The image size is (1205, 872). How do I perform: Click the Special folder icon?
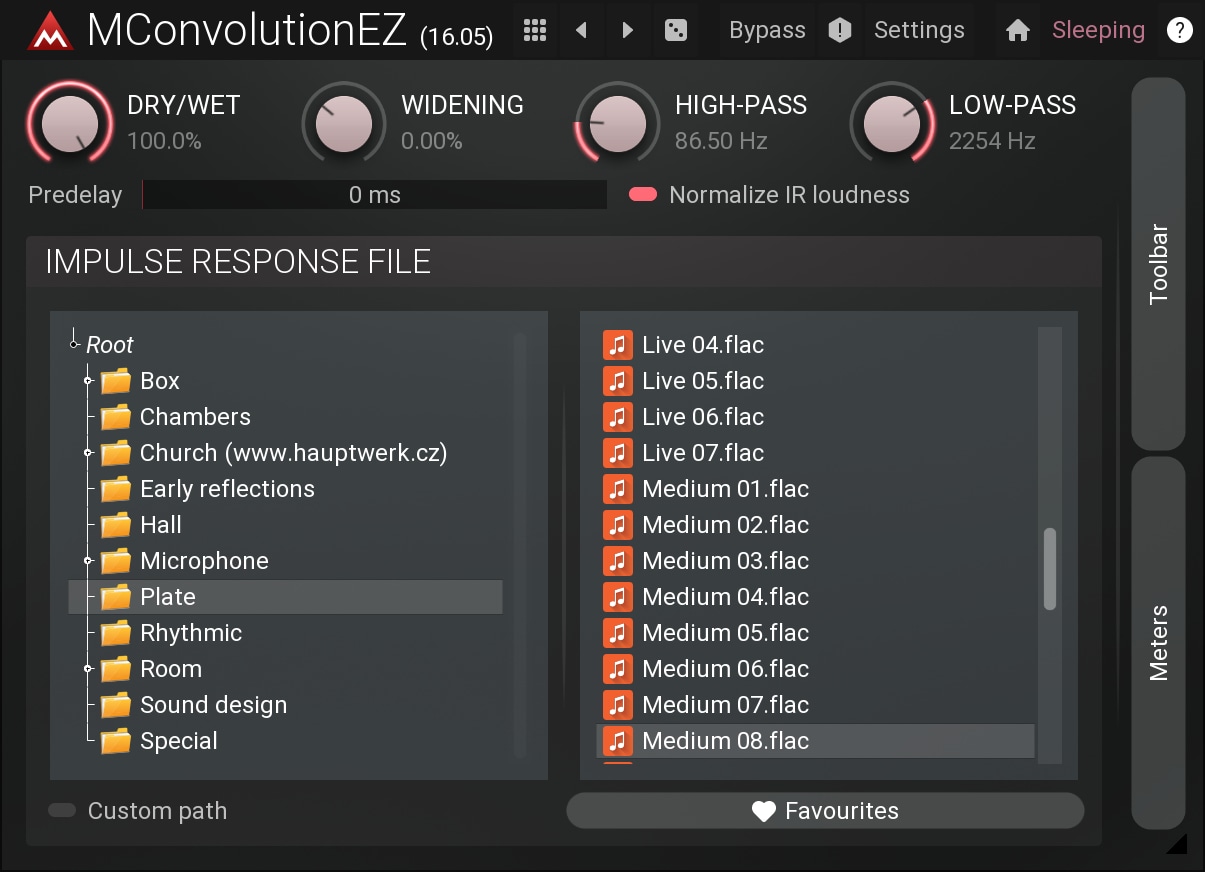[x=116, y=741]
